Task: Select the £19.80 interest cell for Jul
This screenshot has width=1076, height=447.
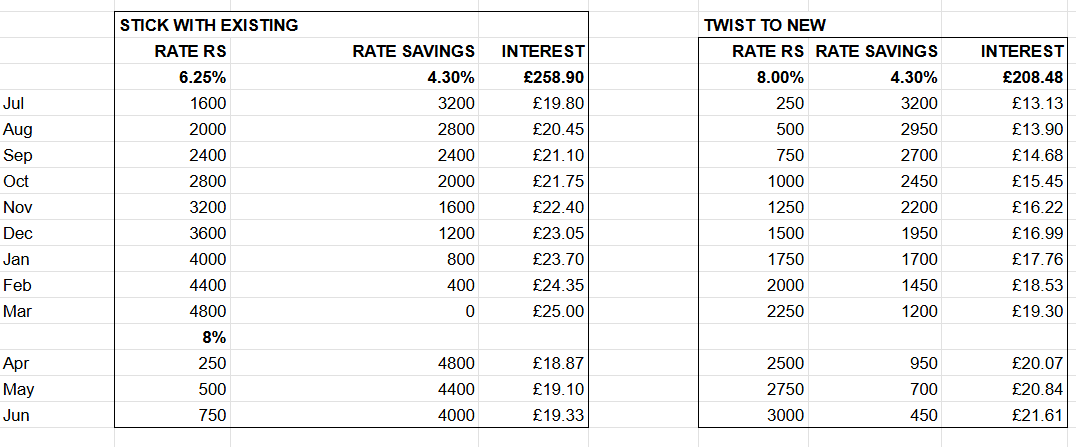Action: tap(559, 104)
